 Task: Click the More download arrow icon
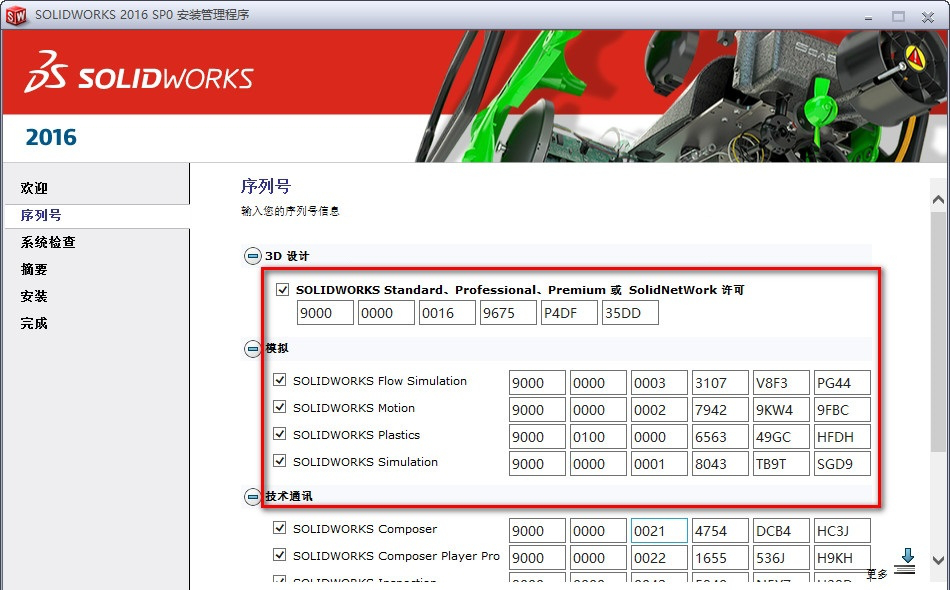pyautogui.click(x=905, y=561)
